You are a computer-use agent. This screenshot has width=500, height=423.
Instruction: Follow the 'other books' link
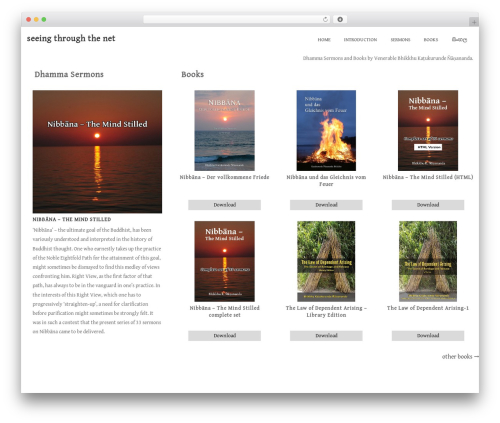pyautogui.click(x=460, y=356)
